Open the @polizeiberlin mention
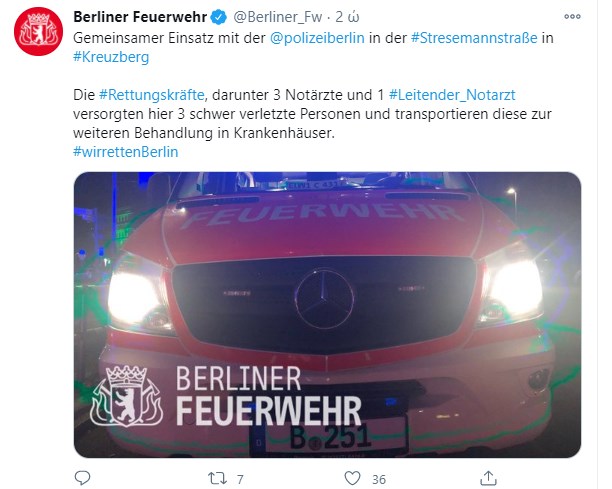Image resolution: width=612 pixels, height=489 pixels. pos(317,38)
